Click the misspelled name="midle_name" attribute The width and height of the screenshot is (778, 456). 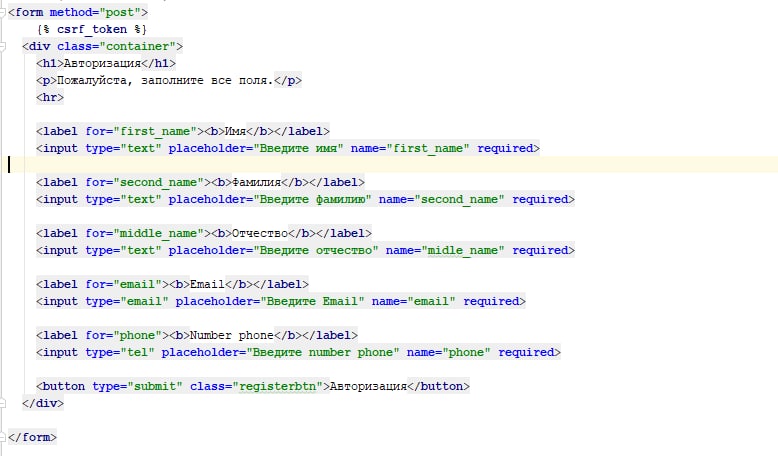(x=445, y=251)
